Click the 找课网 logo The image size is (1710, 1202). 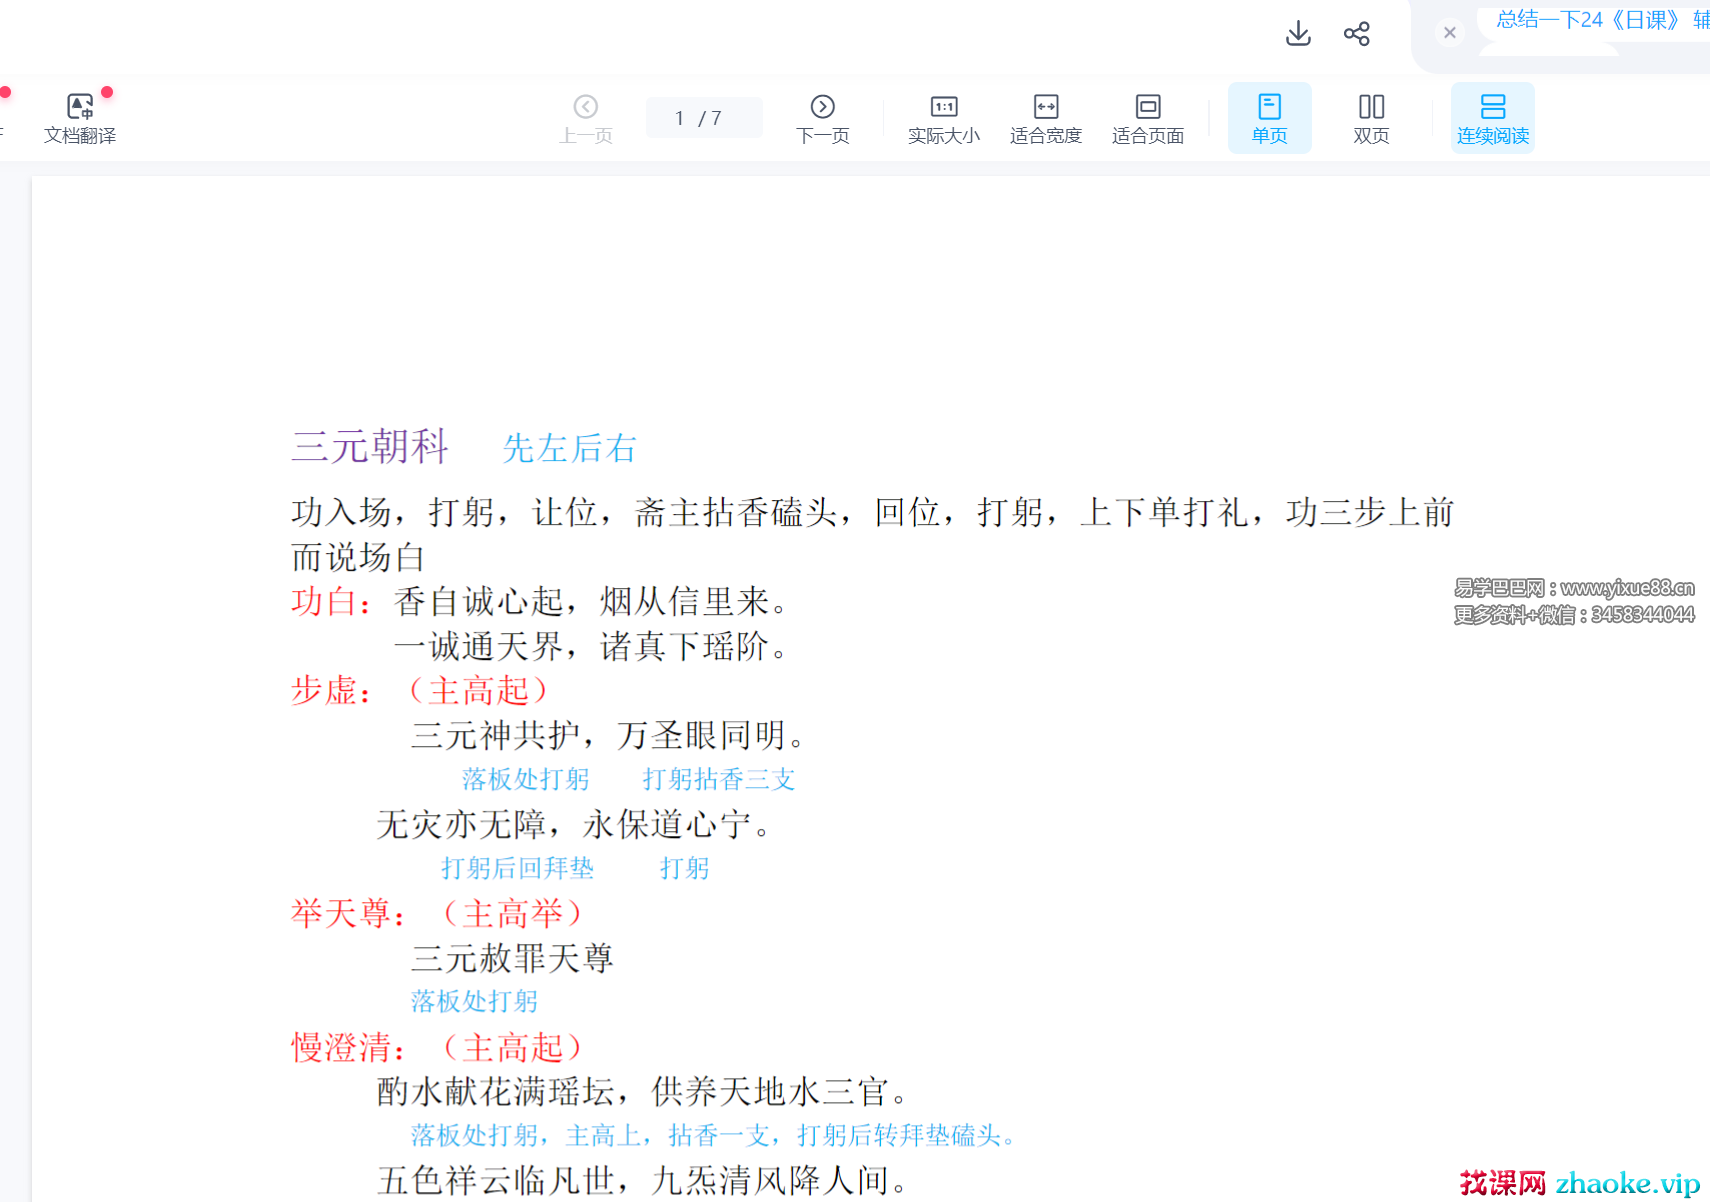click(x=1501, y=1182)
